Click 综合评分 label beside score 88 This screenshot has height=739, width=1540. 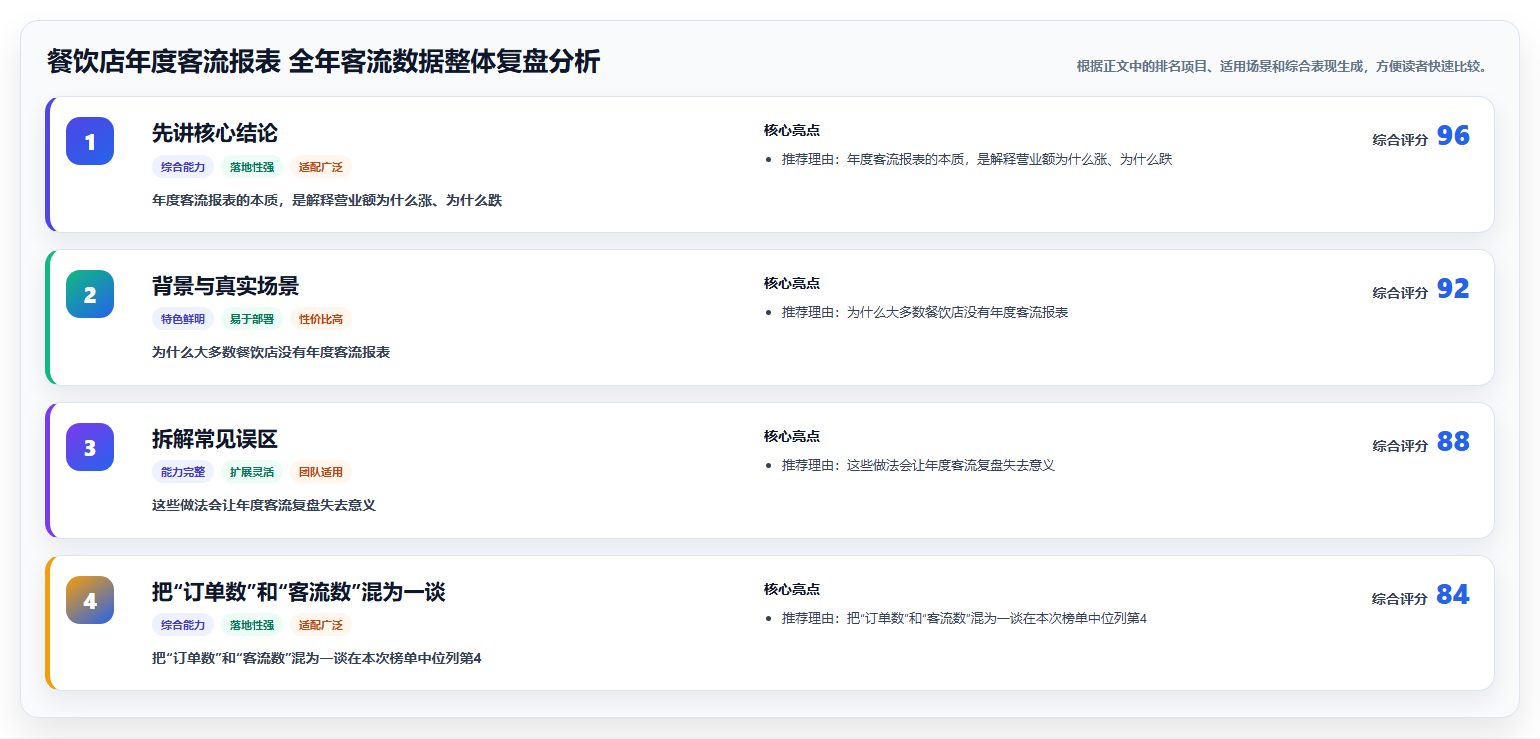[x=1400, y=446]
